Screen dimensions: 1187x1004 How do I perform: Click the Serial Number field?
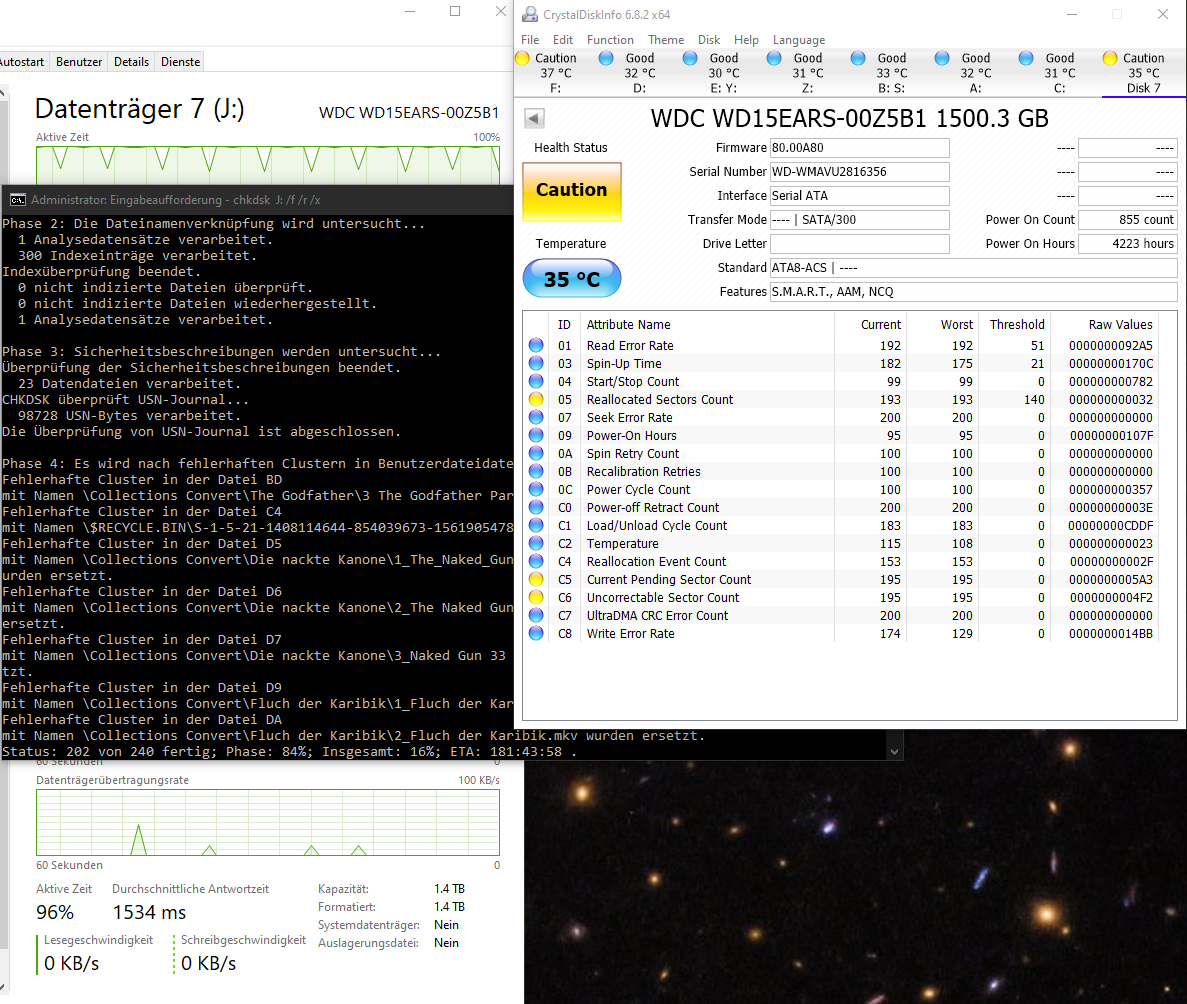[859, 172]
